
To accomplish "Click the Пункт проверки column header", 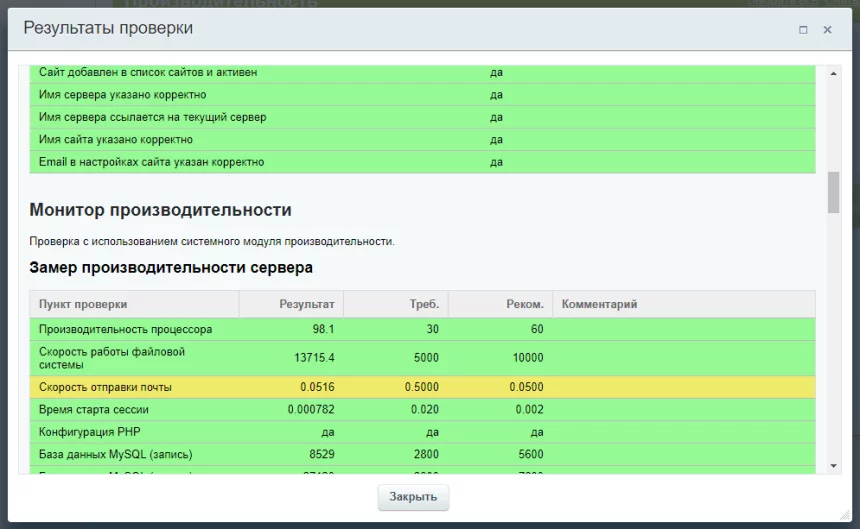I will point(83,304).
